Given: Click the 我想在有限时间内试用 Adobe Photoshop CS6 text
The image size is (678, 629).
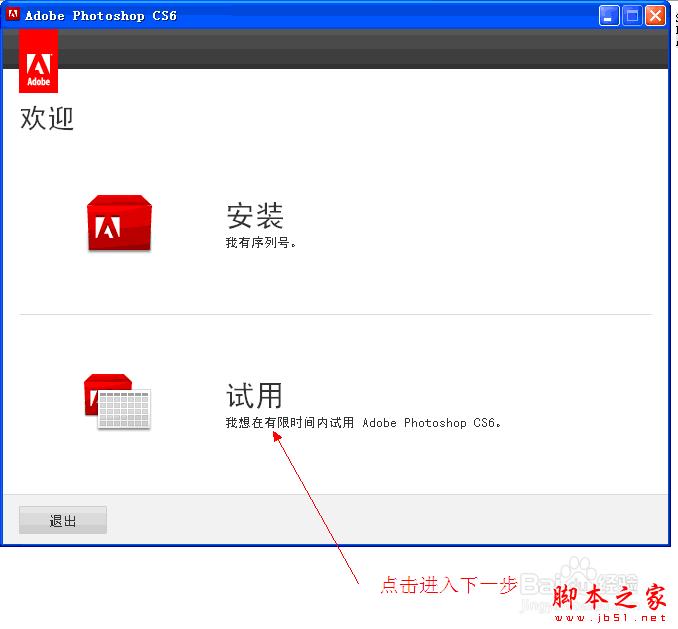Looking at the screenshot, I should click(363, 423).
